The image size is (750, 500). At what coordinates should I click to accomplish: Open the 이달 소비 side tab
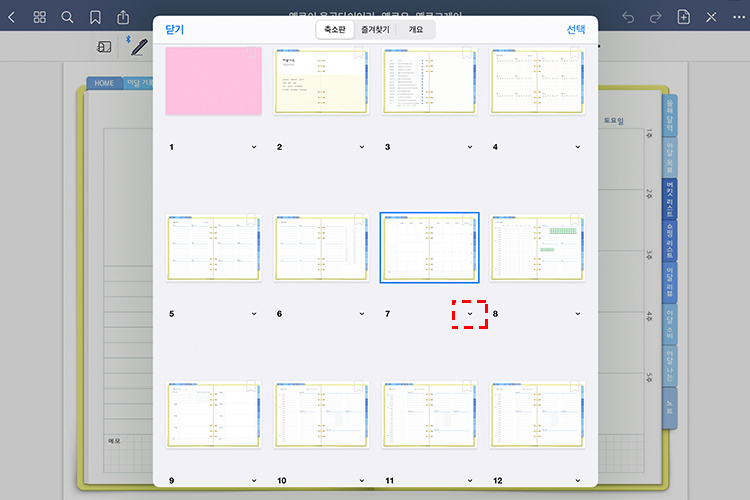click(x=670, y=324)
